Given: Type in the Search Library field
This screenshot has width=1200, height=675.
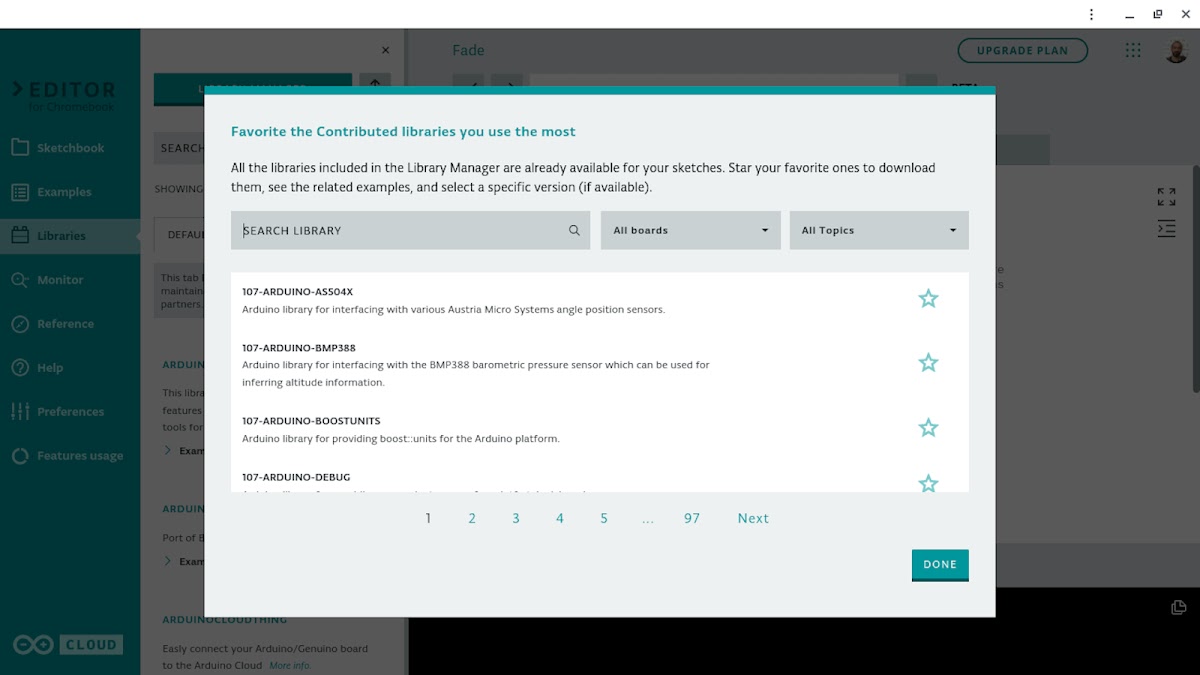Looking at the screenshot, I should click(400, 231).
